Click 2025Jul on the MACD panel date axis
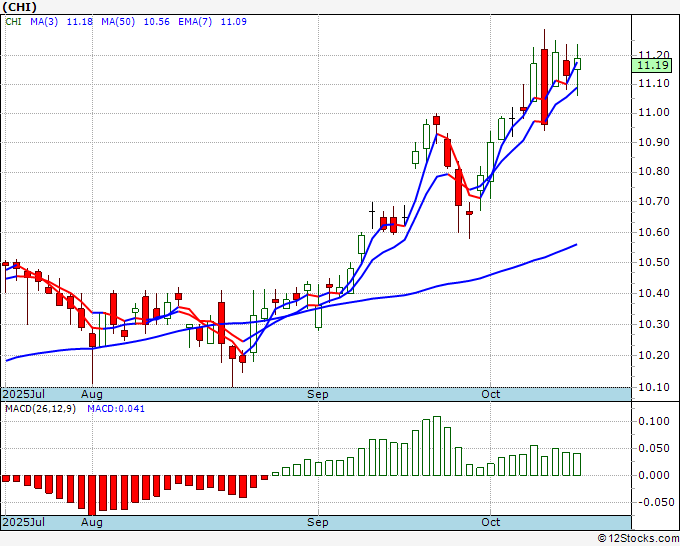This screenshot has width=680, height=546. pos(23,522)
